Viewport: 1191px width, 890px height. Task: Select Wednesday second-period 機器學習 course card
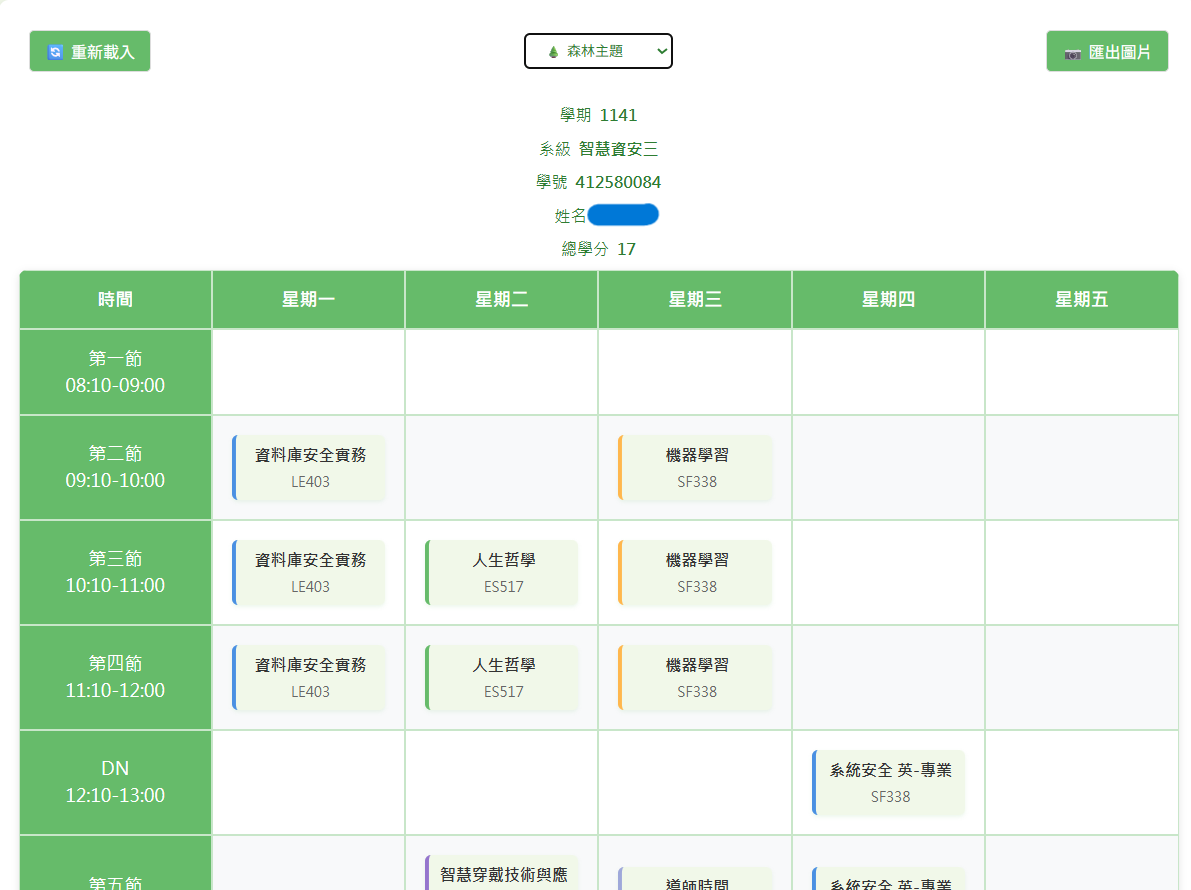click(695, 467)
